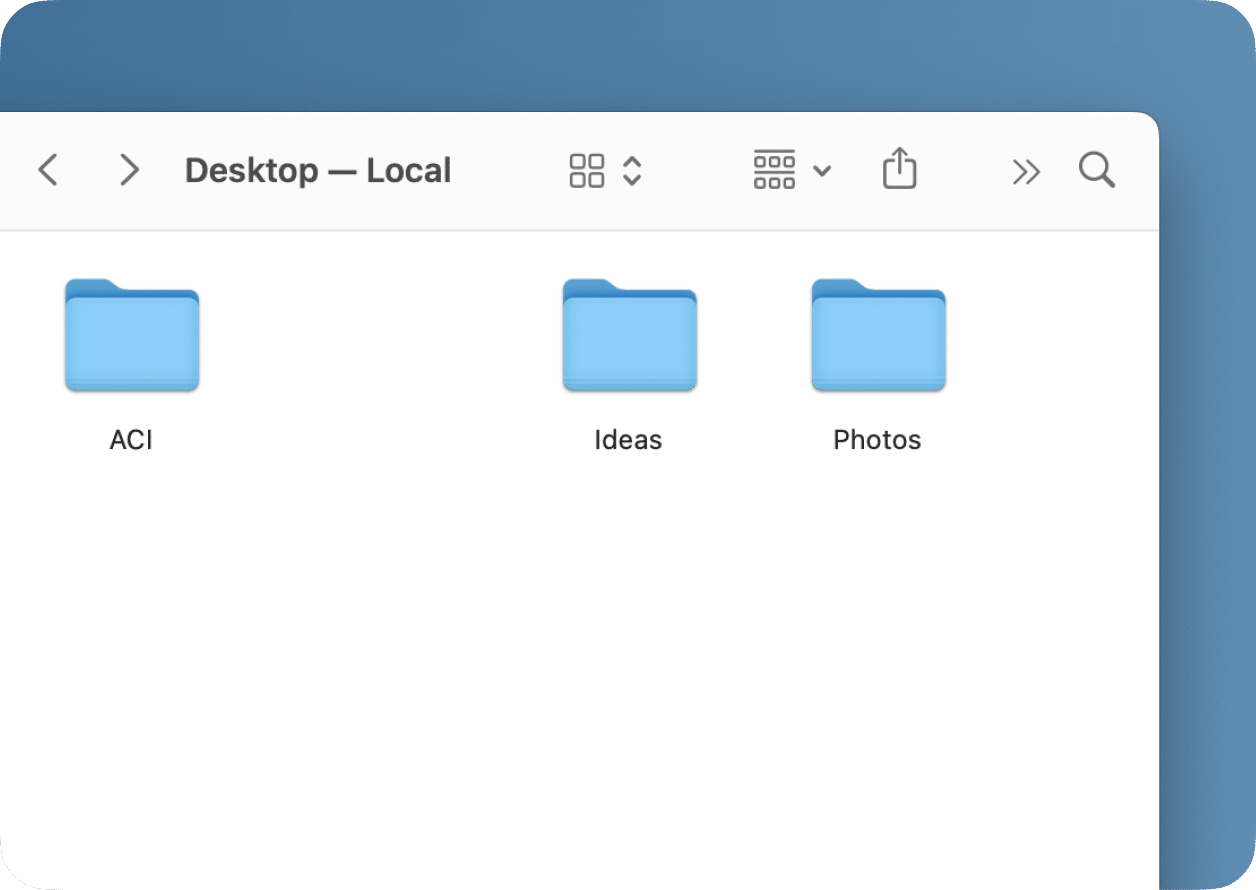This screenshot has height=890, width=1256.
Task: Select the Photos folder icon
Action: [878, 335]
